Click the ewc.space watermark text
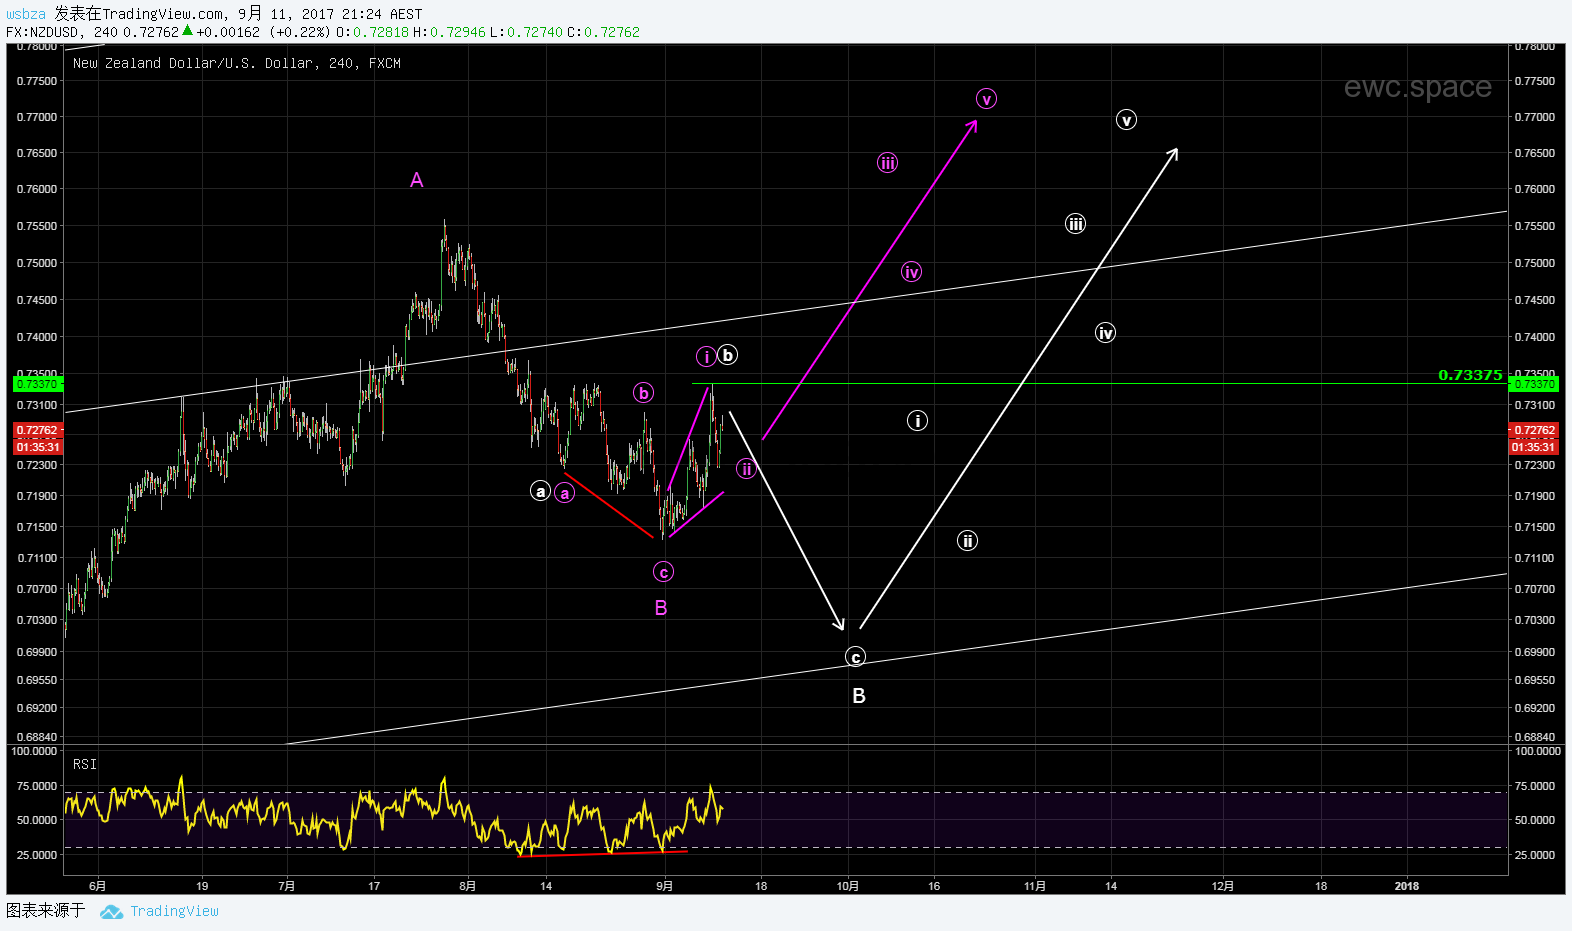 [x=1417, y=87]
